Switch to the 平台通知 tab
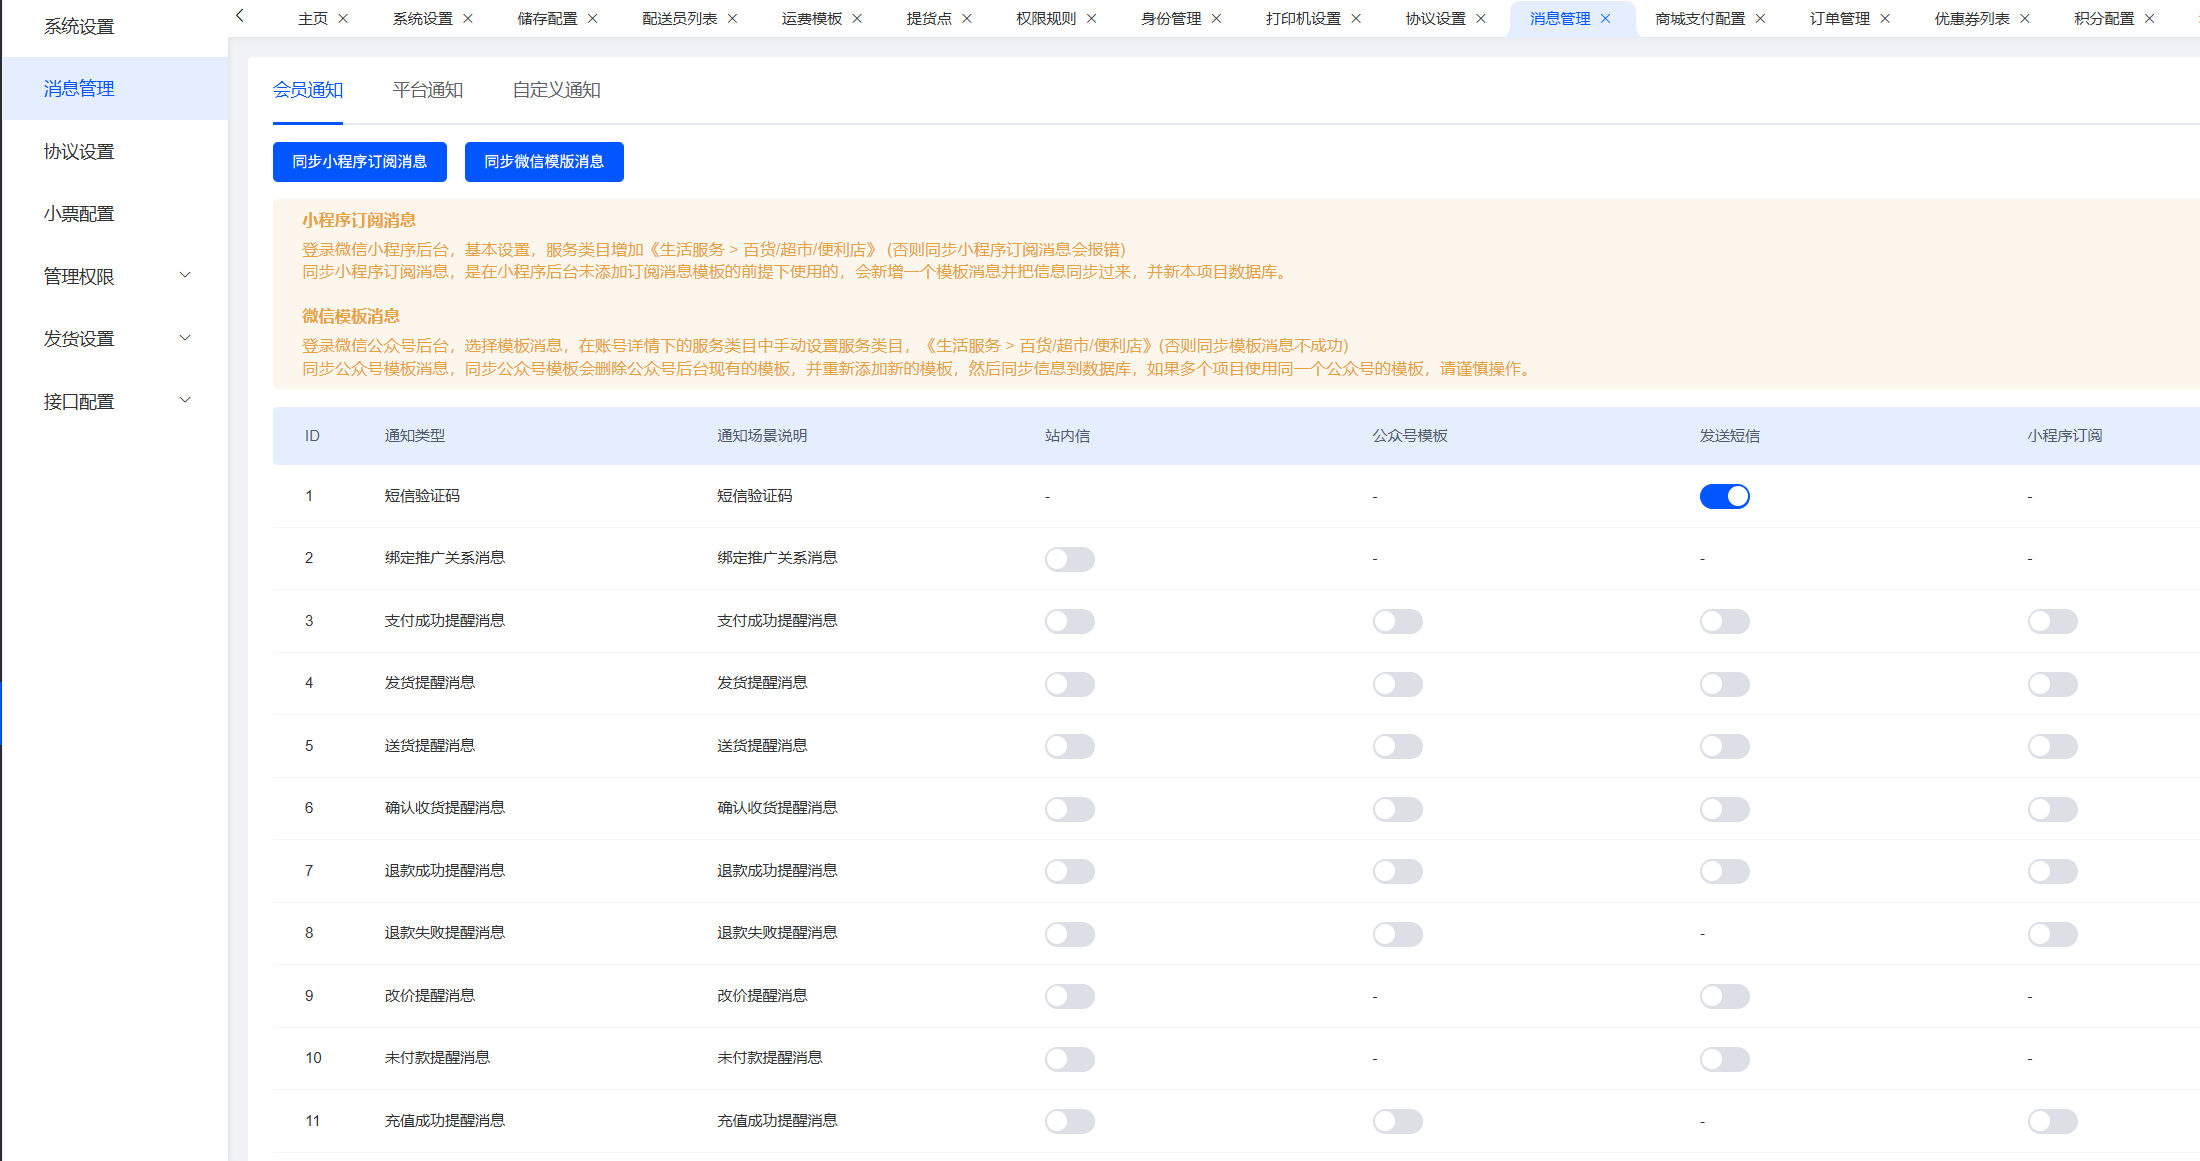The height and width of the screenshot is (1161, 2200). [427, 90]
